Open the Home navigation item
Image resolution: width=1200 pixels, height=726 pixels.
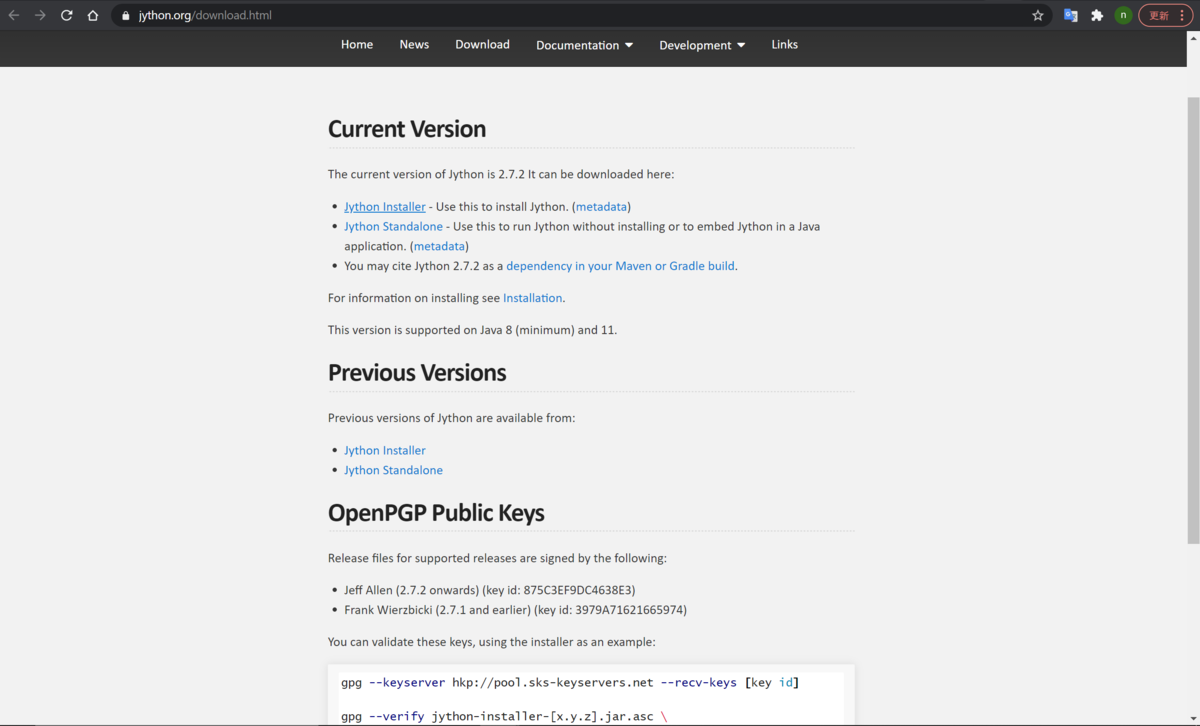pos(357,44)
